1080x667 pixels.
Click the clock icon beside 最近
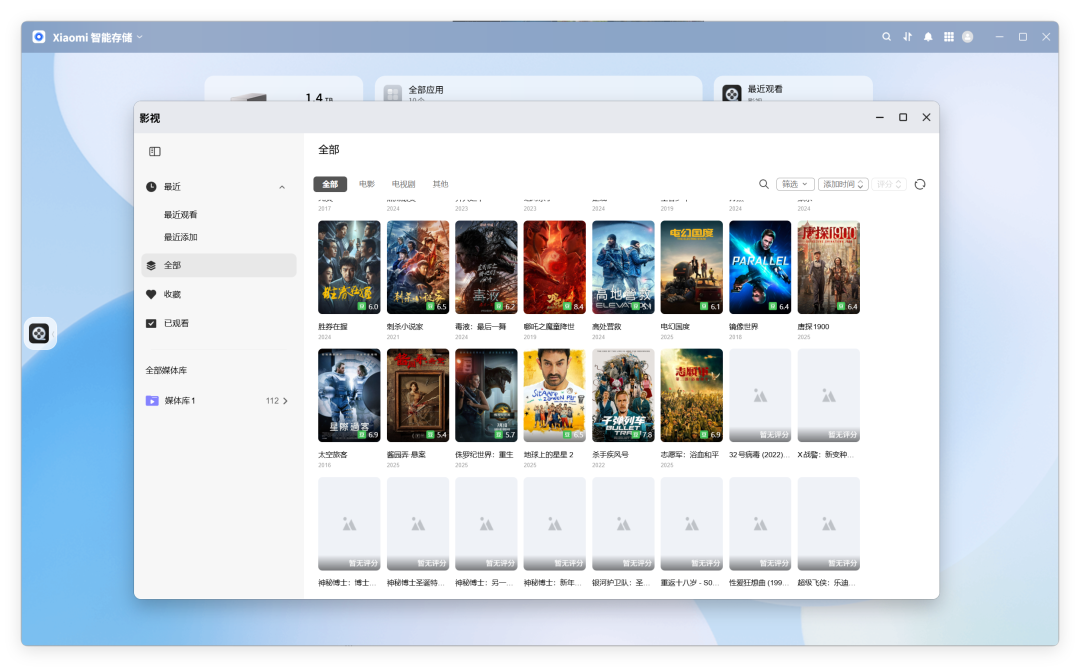pyautogui.click(x=151, y=187)
